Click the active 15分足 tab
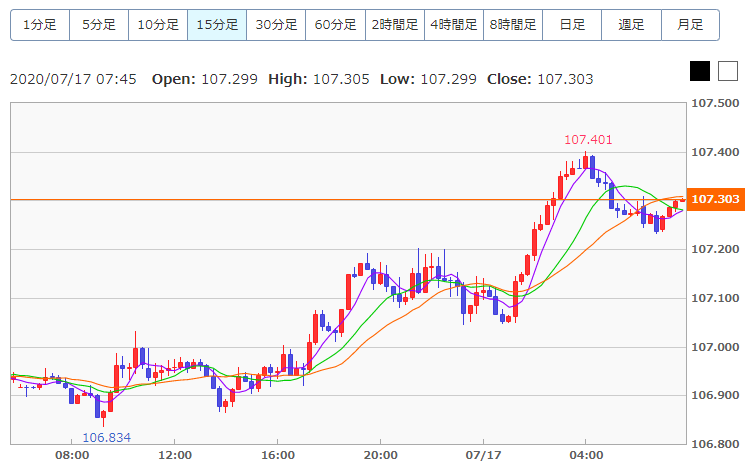The image size is (752, 470). point(217,24)
